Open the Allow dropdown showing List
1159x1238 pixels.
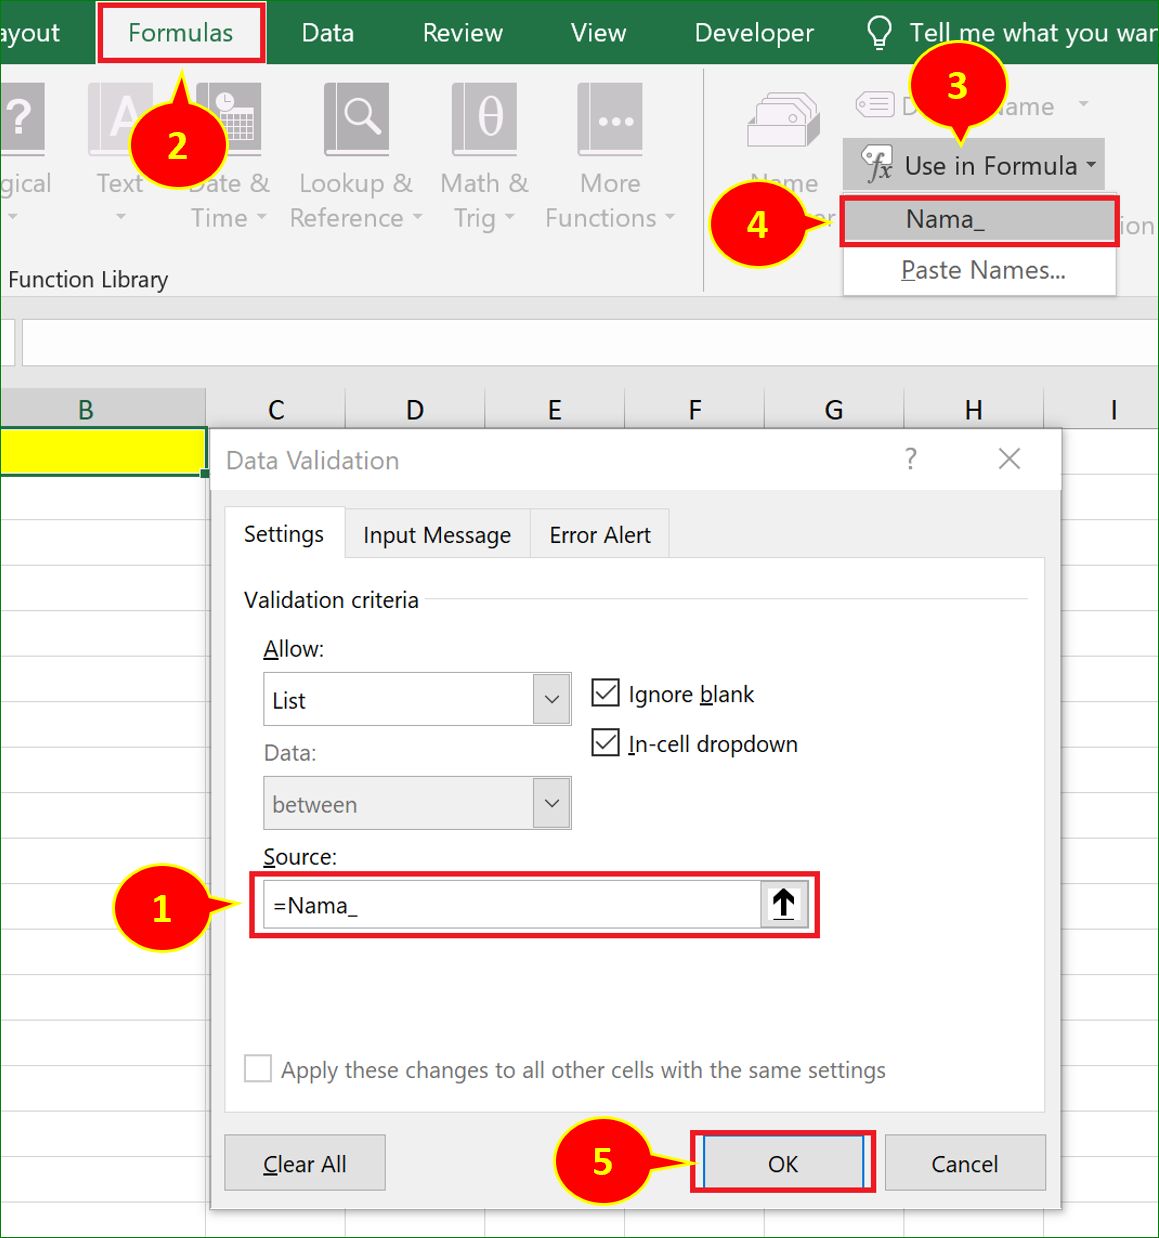coord(550,699)
